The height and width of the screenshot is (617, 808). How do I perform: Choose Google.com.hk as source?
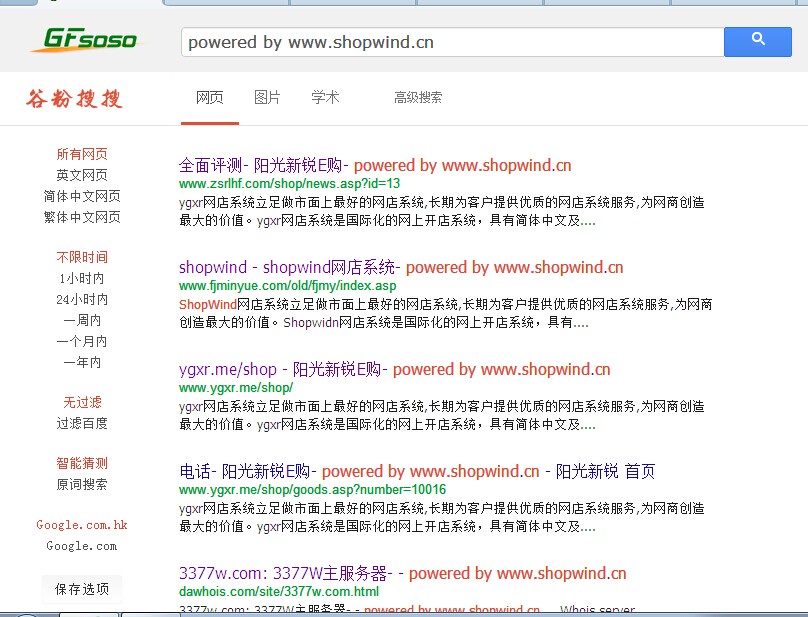click(x=82, y=525)
